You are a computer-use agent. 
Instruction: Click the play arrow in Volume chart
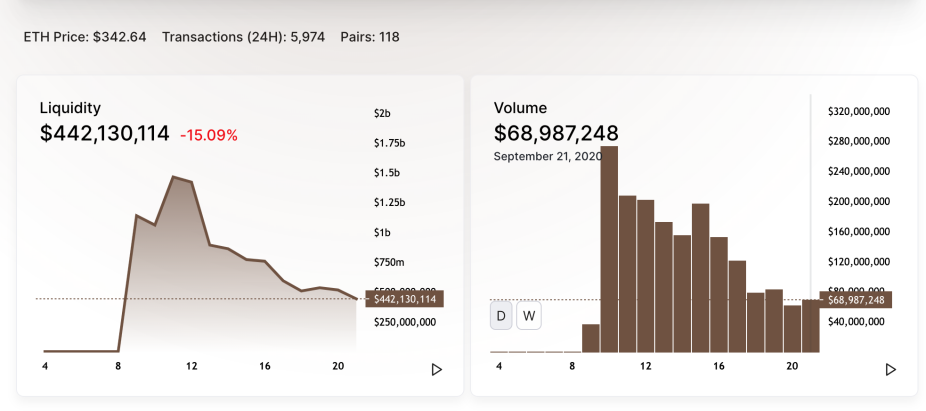[x=891, y=370]
